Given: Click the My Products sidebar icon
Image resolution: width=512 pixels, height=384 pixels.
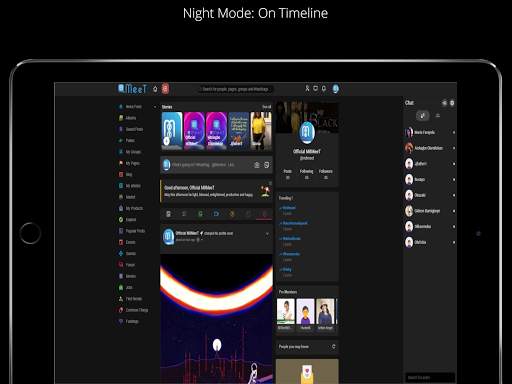Looking at the screenshot, I should pyautogui.click(x=121, y=208).
